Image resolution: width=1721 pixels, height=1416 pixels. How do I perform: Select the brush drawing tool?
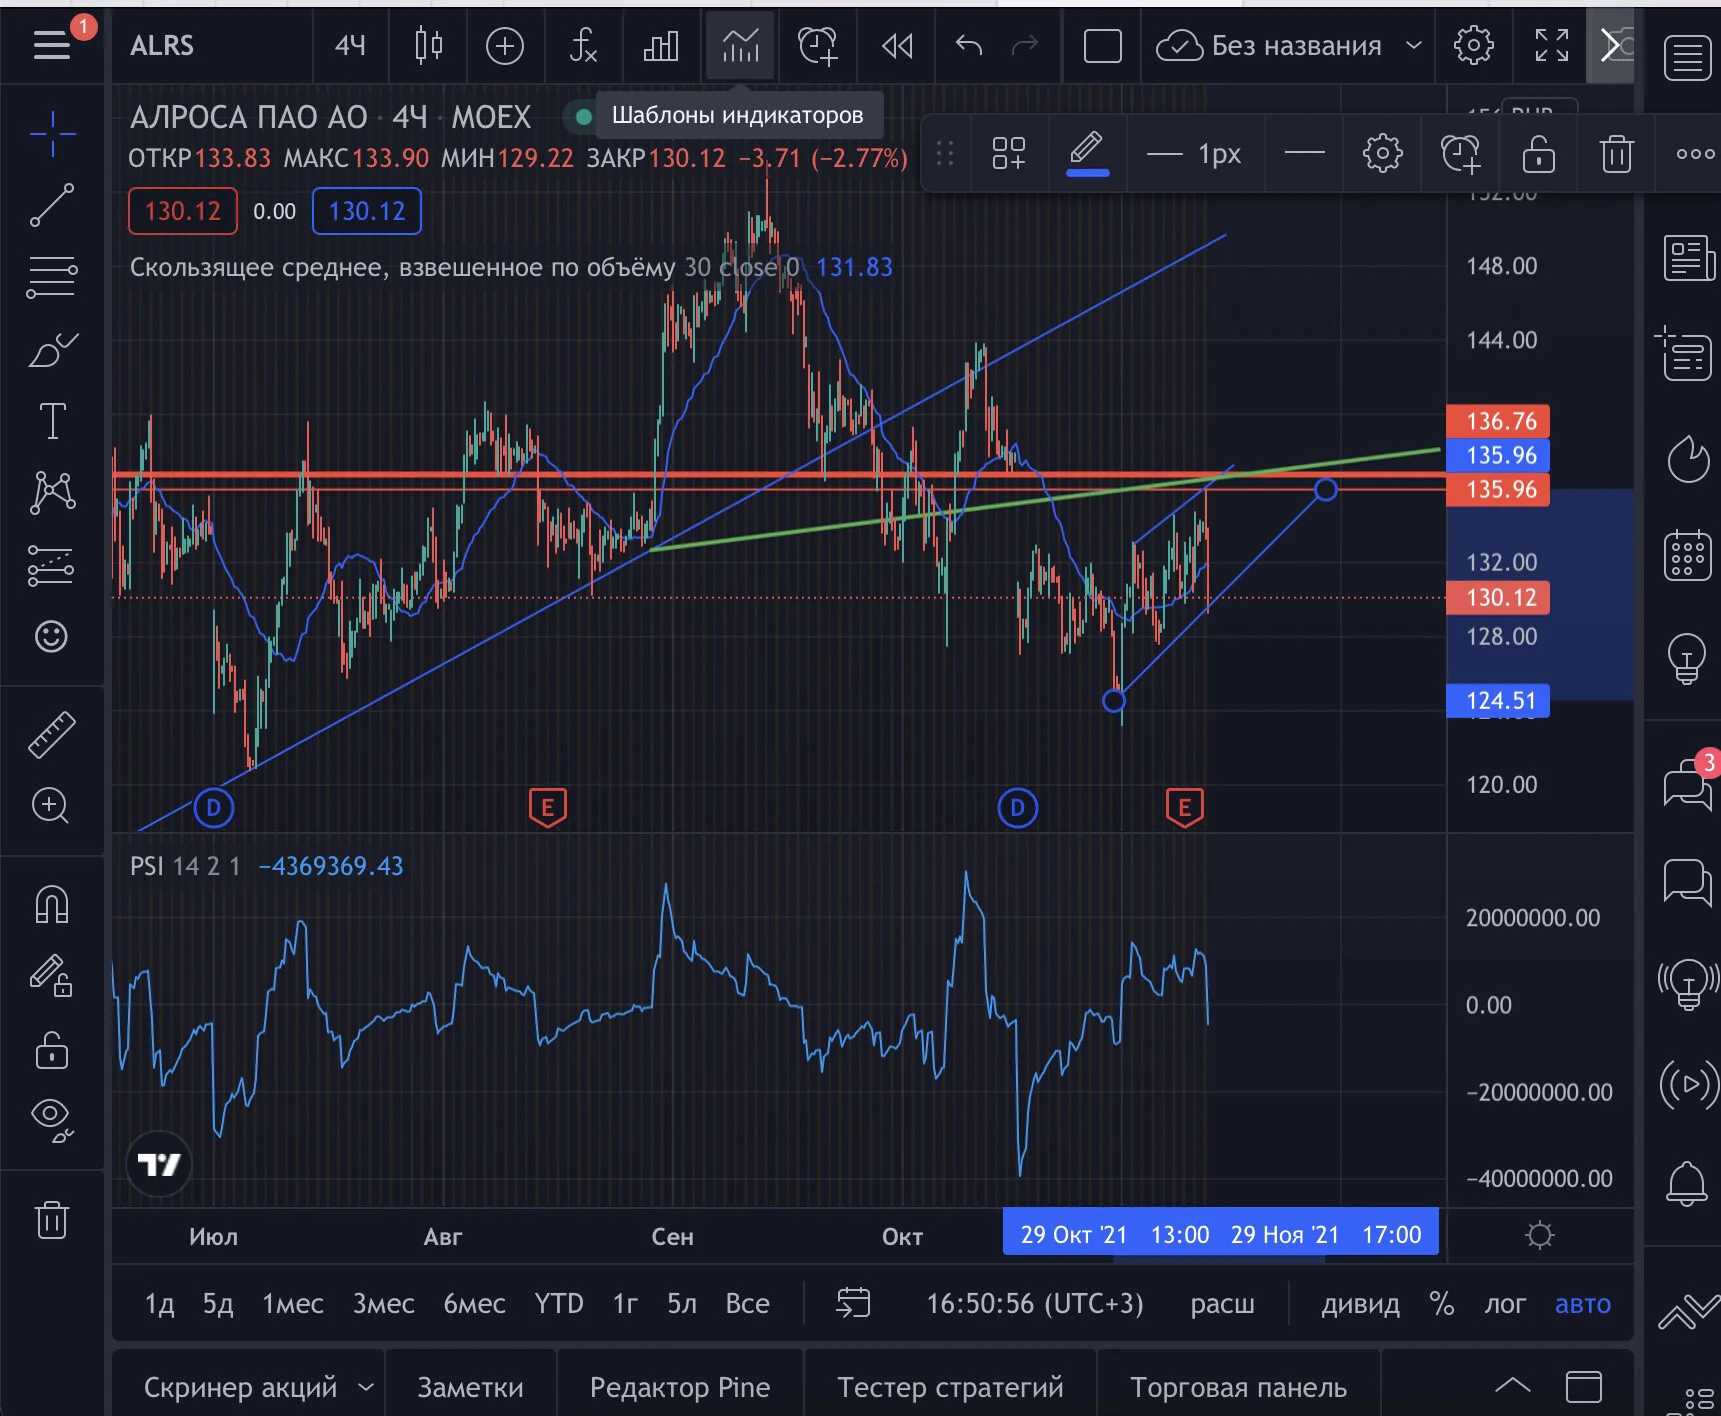[52, 350]
